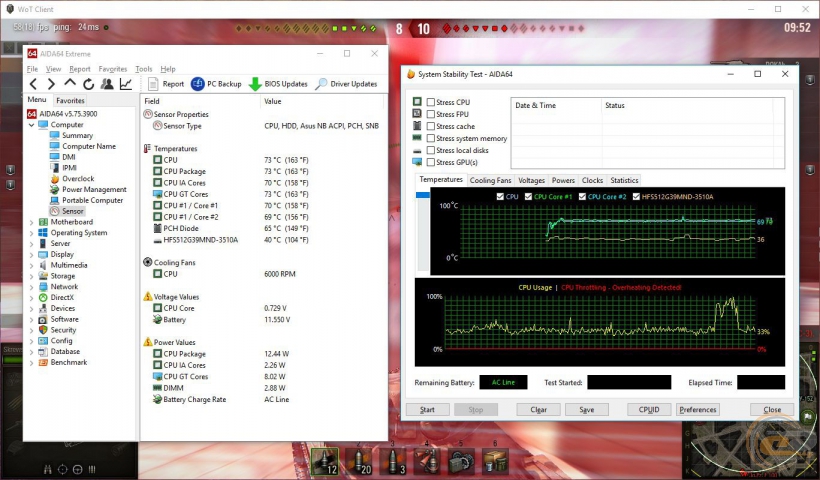Expand the Network tree node
The height and width of the screenshot is (480, 820).
point(31,287)
